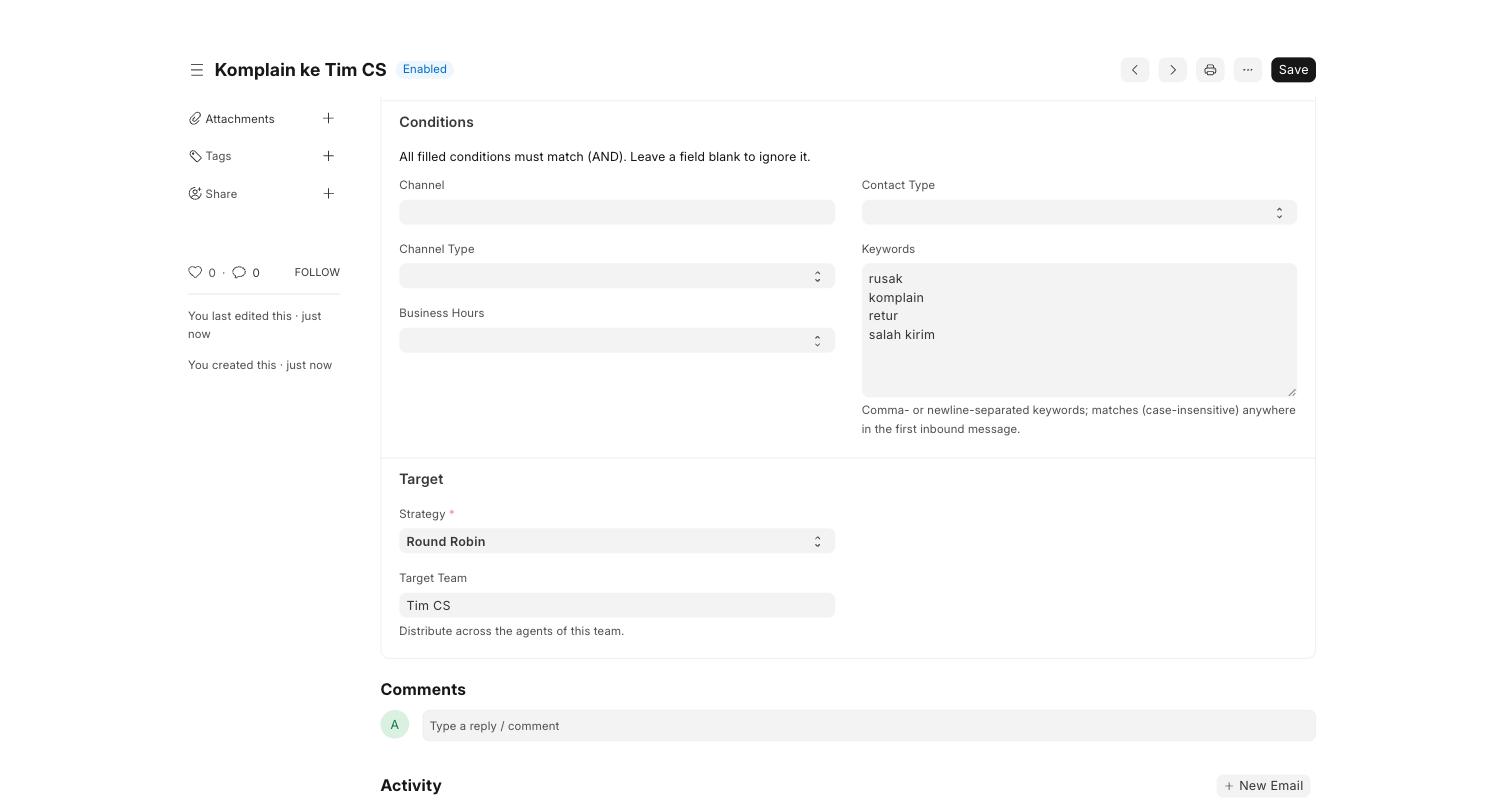Click the Share people icon
The height and width of the screenshot is (812, 1504).
(195, 193)
